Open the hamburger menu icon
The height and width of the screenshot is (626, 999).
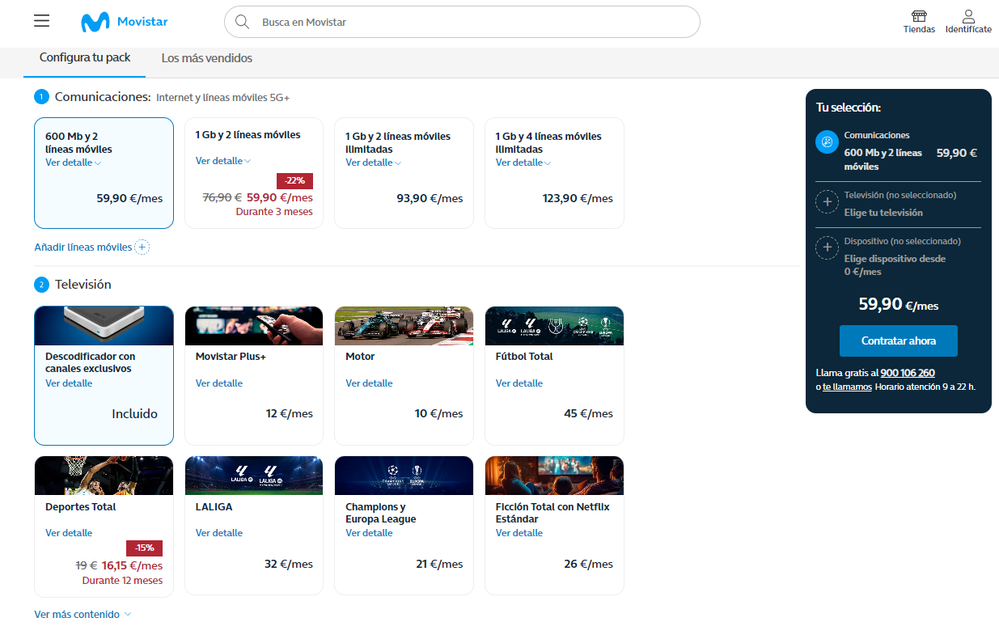[41, 21]
